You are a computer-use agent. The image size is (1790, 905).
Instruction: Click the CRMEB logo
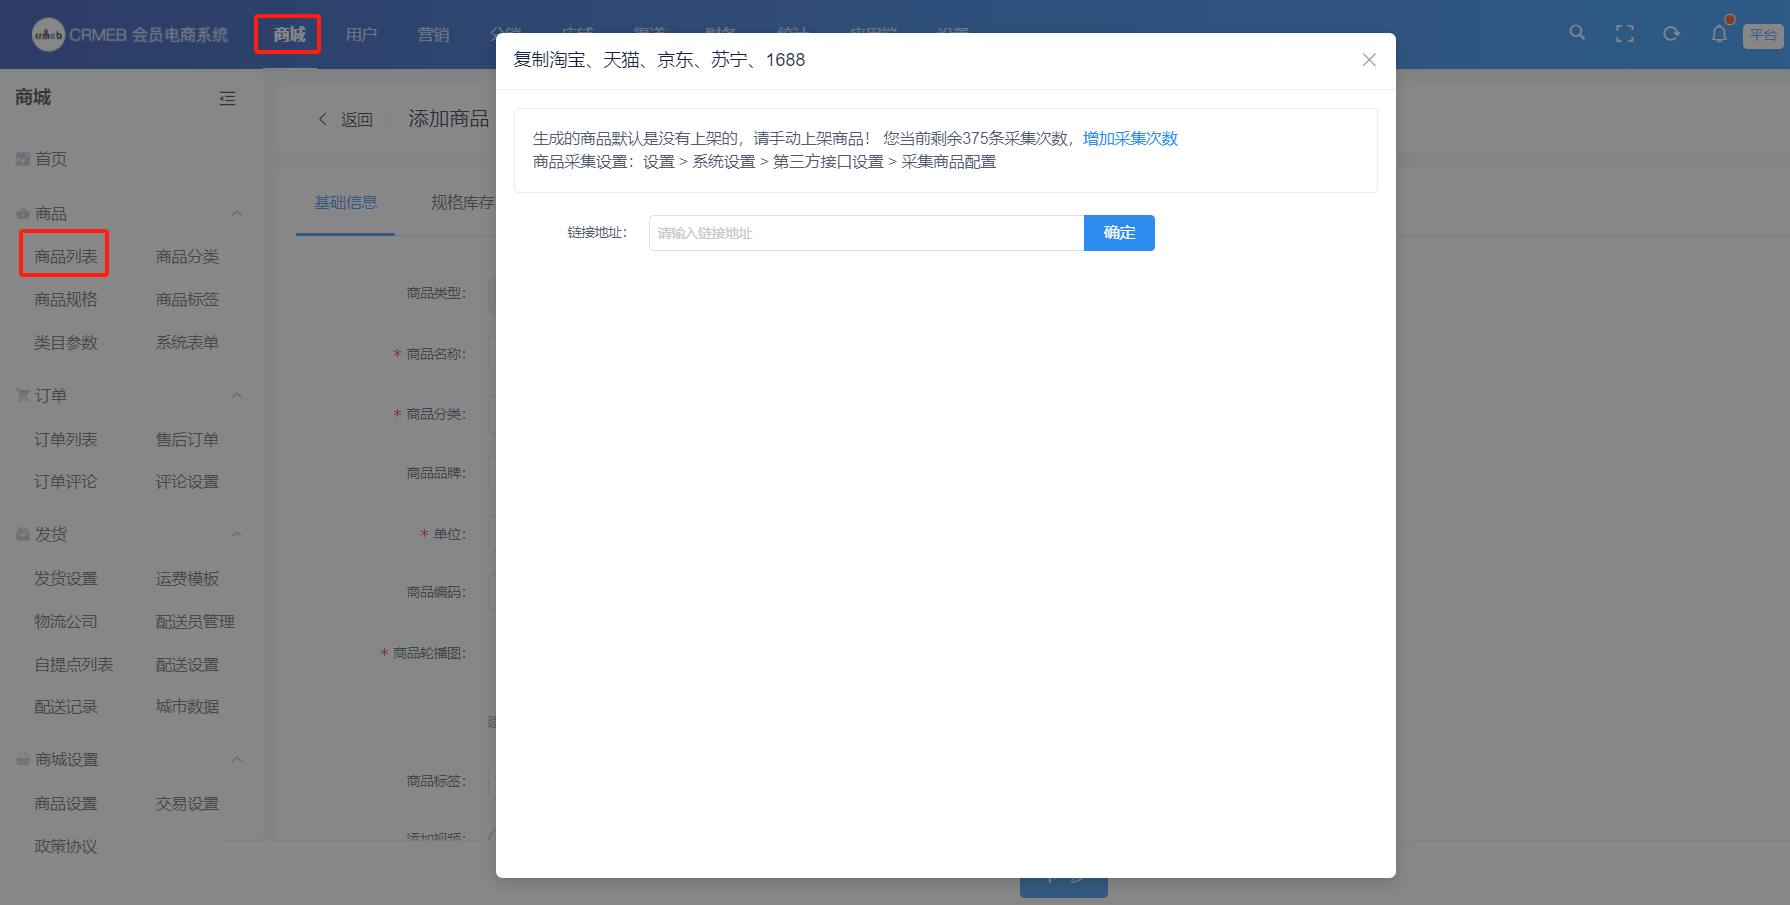click(x=130, y=35)
